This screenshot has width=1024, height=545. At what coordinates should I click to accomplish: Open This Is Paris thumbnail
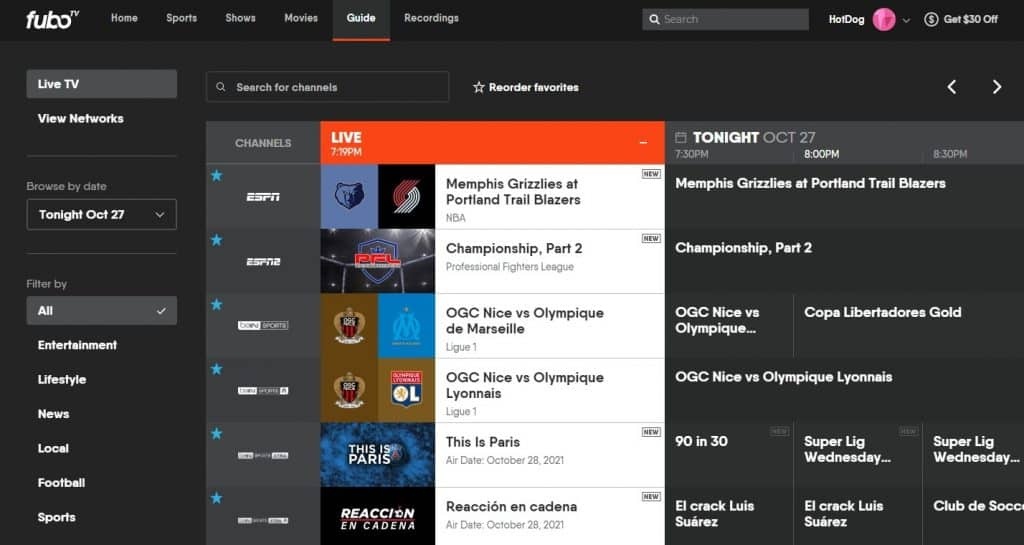pos(377,455)
